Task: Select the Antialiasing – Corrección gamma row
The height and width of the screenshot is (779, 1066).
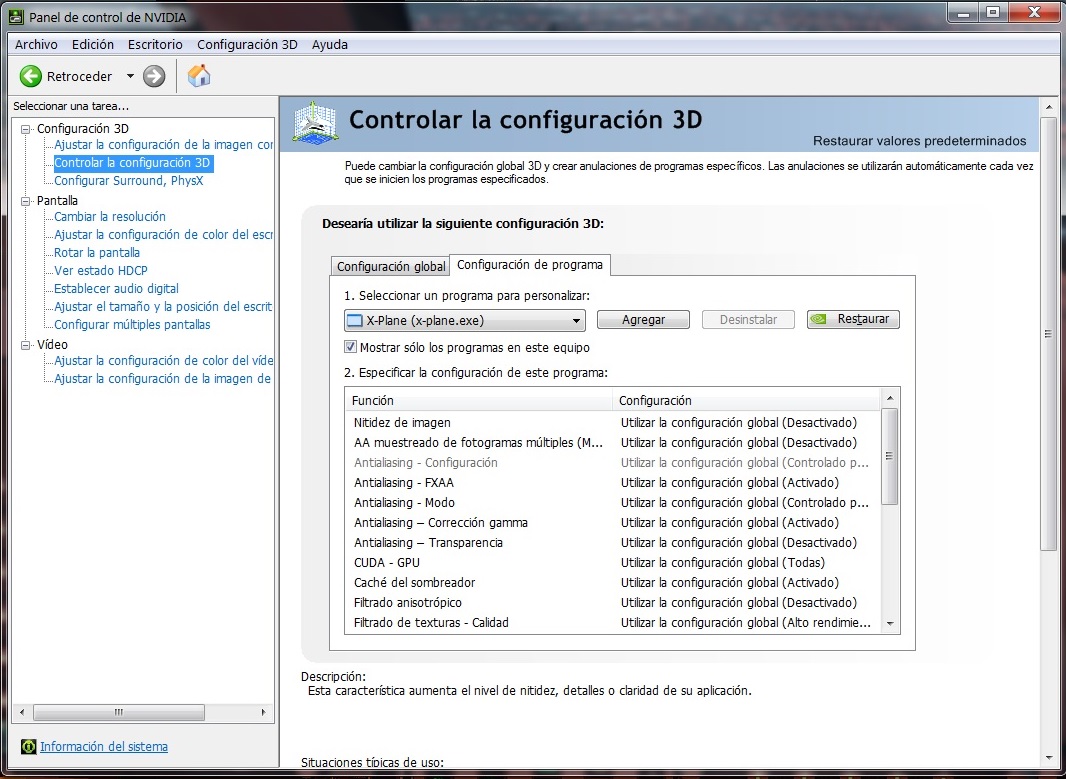Action: [613, 523]
